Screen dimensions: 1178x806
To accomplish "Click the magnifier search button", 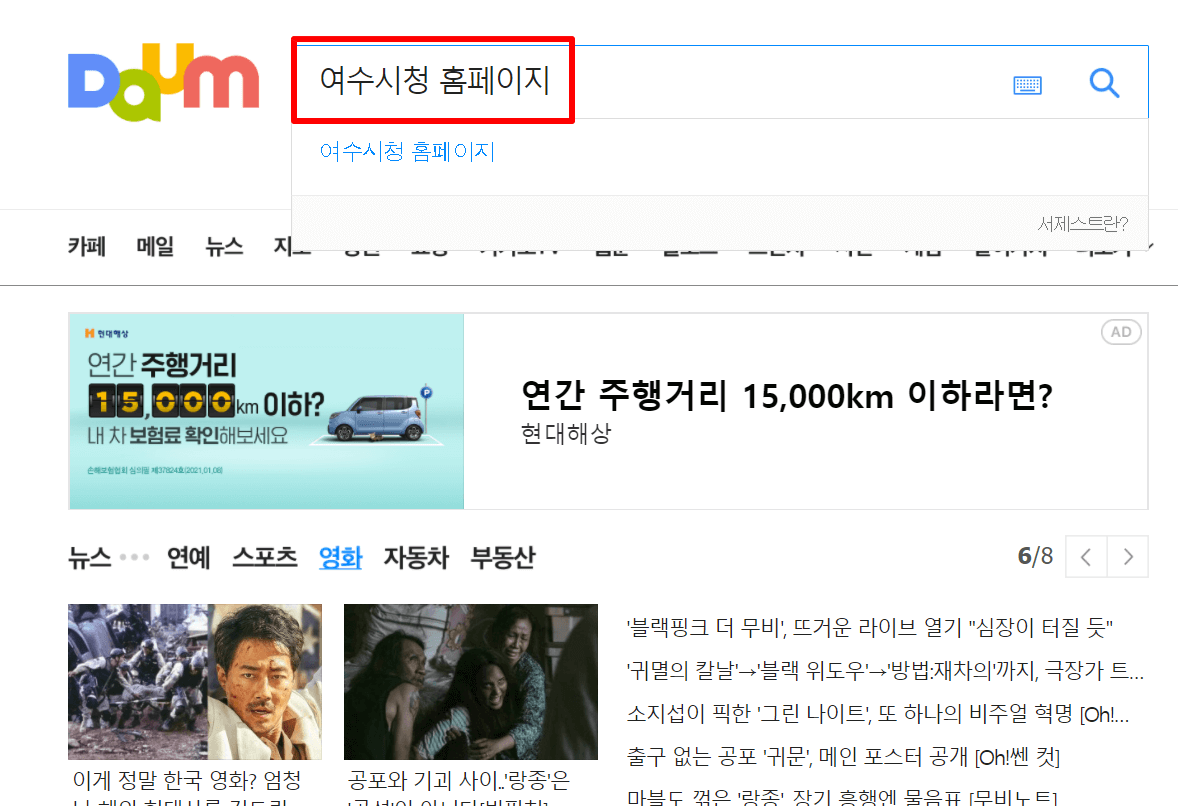I will [1104, 83].
